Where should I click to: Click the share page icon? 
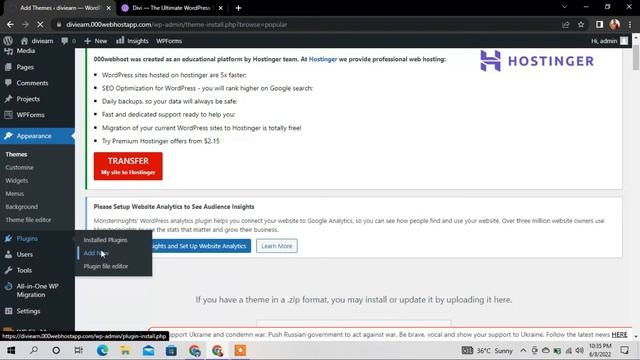(x=566, y=24)
